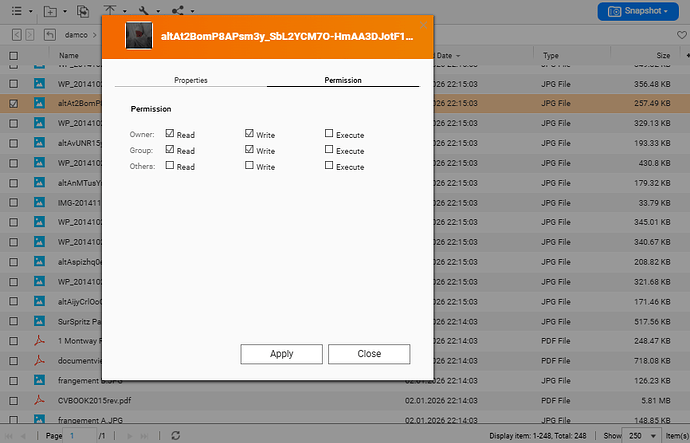Enable Others Write permission
Screen dimensions: 690x443
(x=250, y=166)
